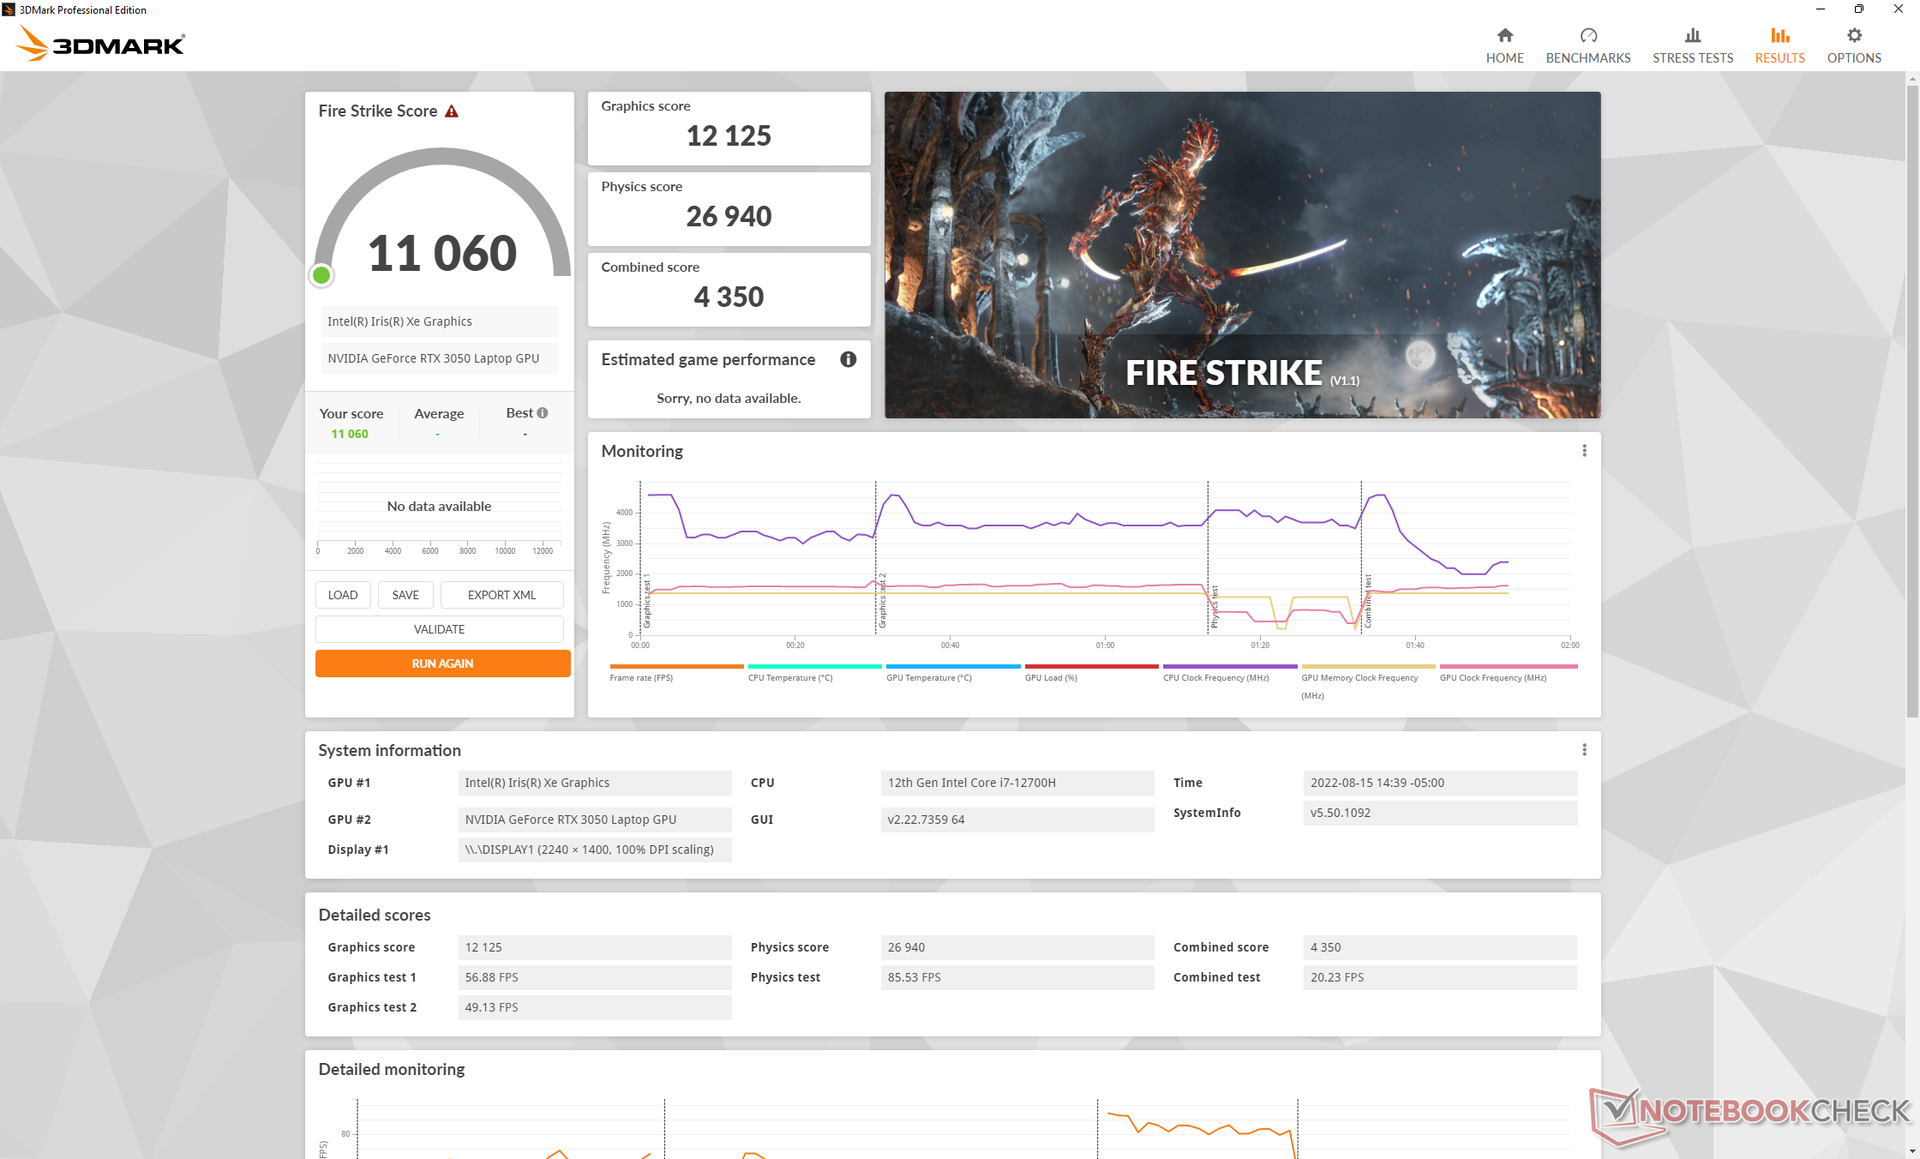1920x1159 pixels.
Task: Click the Export XML button
Action: pyautogui.click(x=501, y=595)
